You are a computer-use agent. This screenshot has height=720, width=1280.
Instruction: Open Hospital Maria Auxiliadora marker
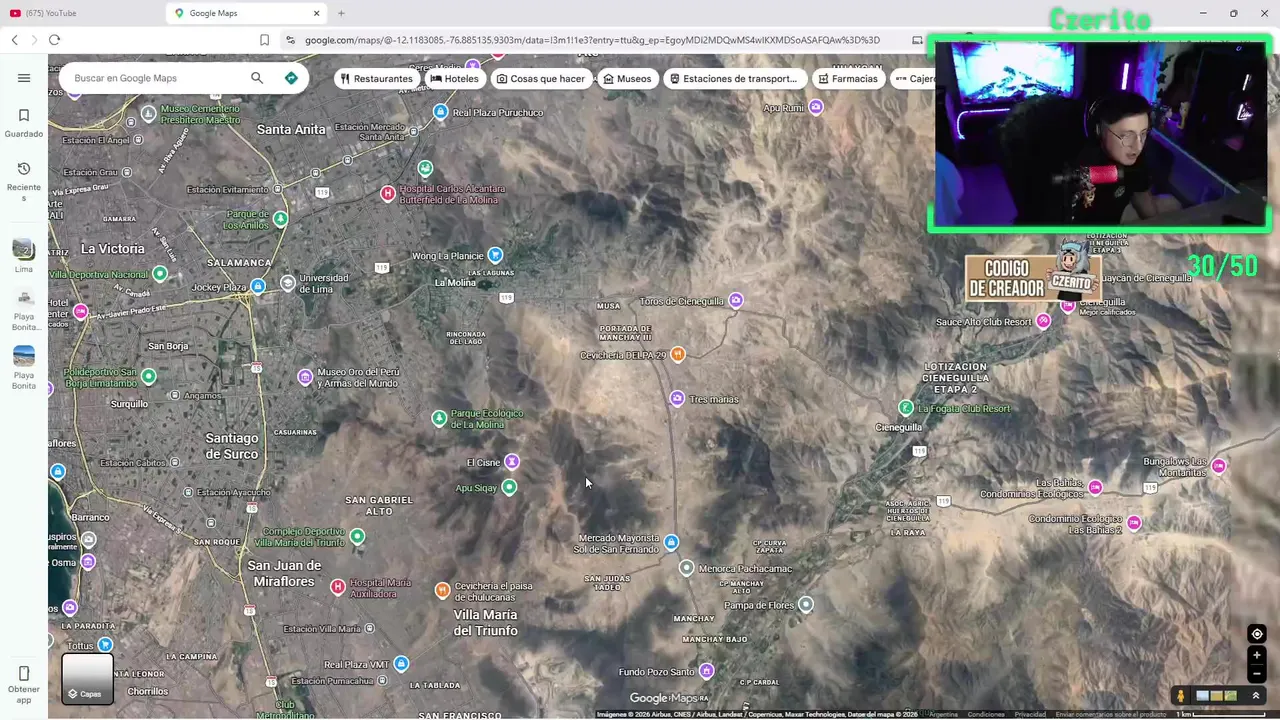pyautogui.click(x=338, y=587)
